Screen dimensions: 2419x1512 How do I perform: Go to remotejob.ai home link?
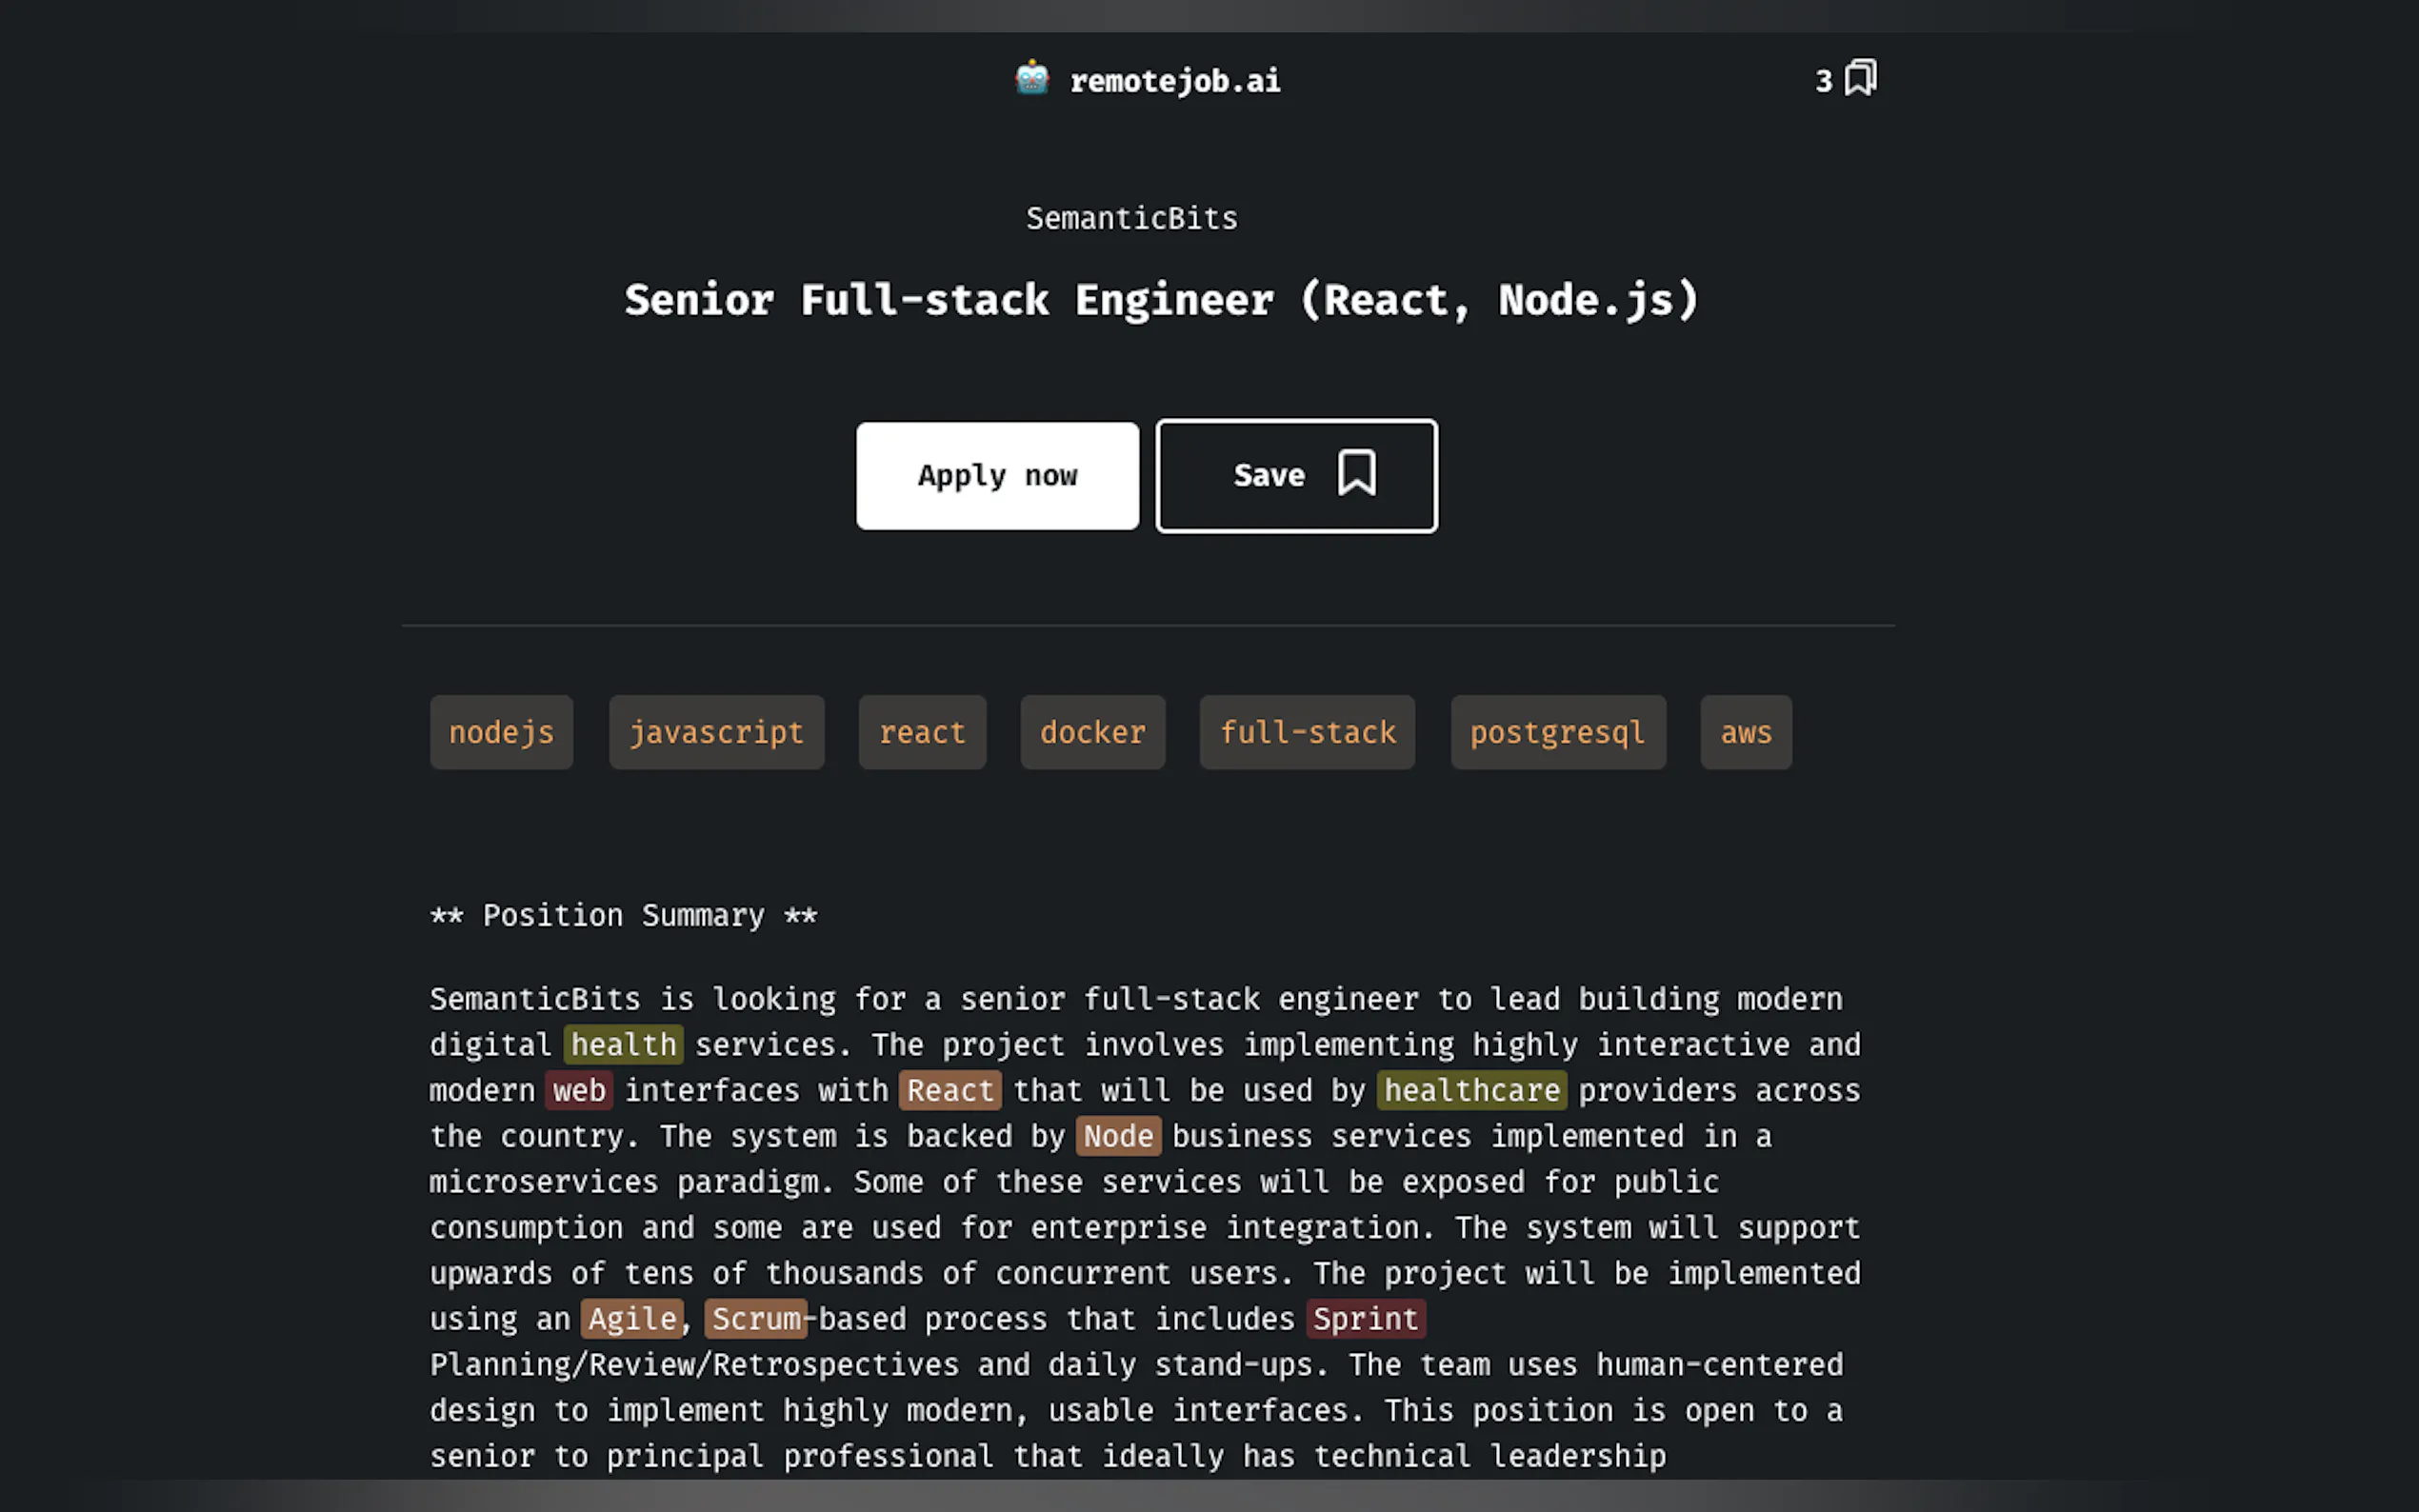coord(1174,81)
